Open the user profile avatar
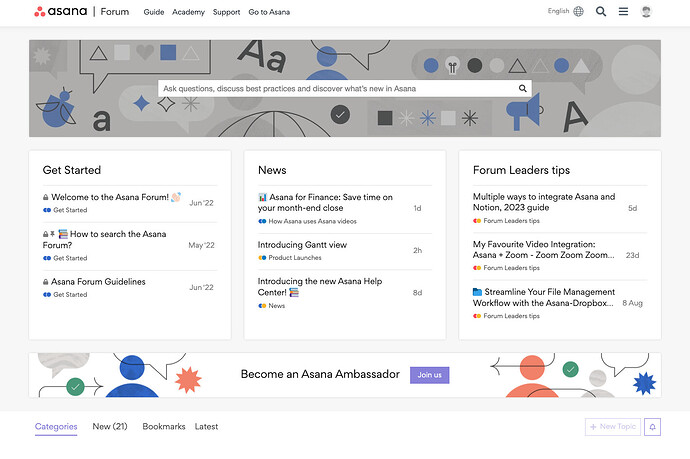This screenshot has width=690, height=459. 646,11
